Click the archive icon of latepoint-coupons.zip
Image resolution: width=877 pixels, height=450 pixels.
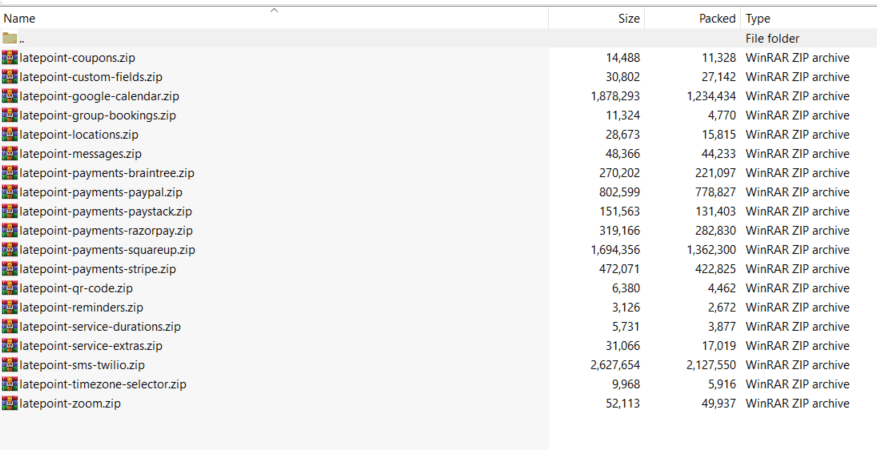10,58
